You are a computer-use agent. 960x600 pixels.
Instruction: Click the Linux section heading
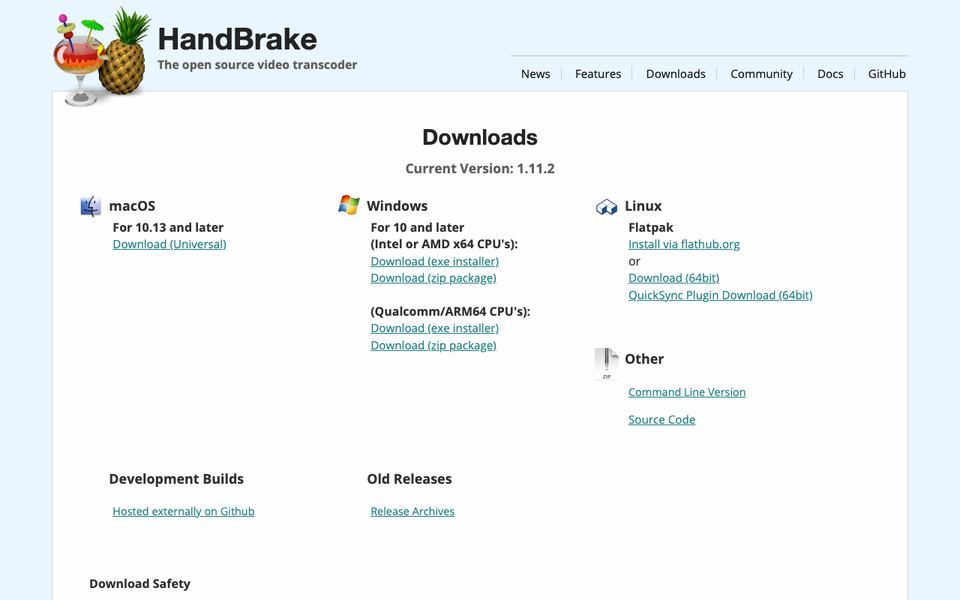(x=643, y=206)
